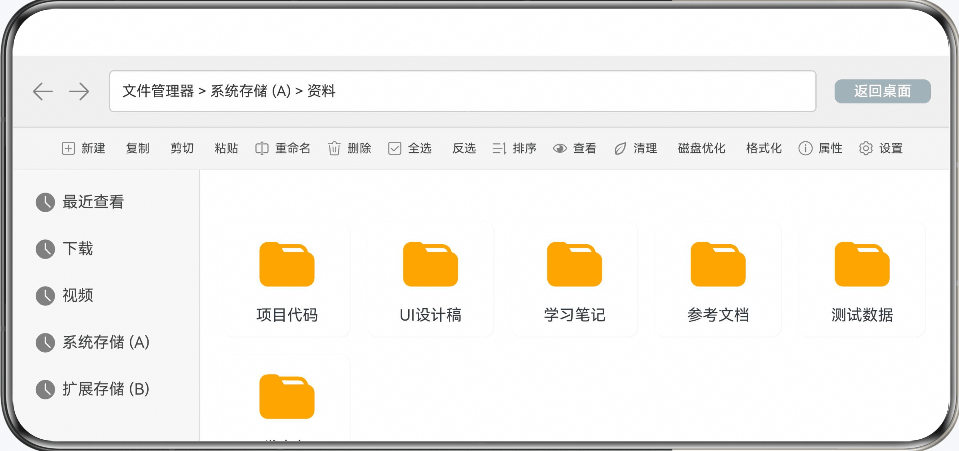The width and height of the screenshot is (959, 451).
Task: Click the 清理 label
Action: click(x=645, y=148)
